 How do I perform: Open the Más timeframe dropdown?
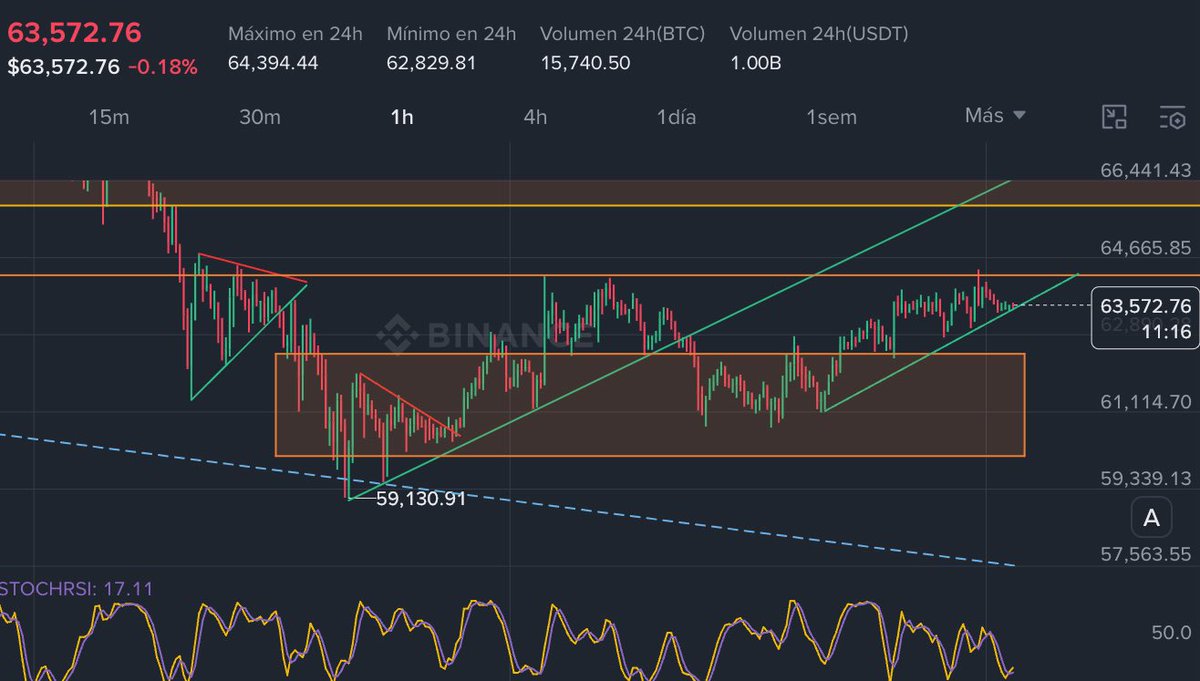tap(995, 115)
